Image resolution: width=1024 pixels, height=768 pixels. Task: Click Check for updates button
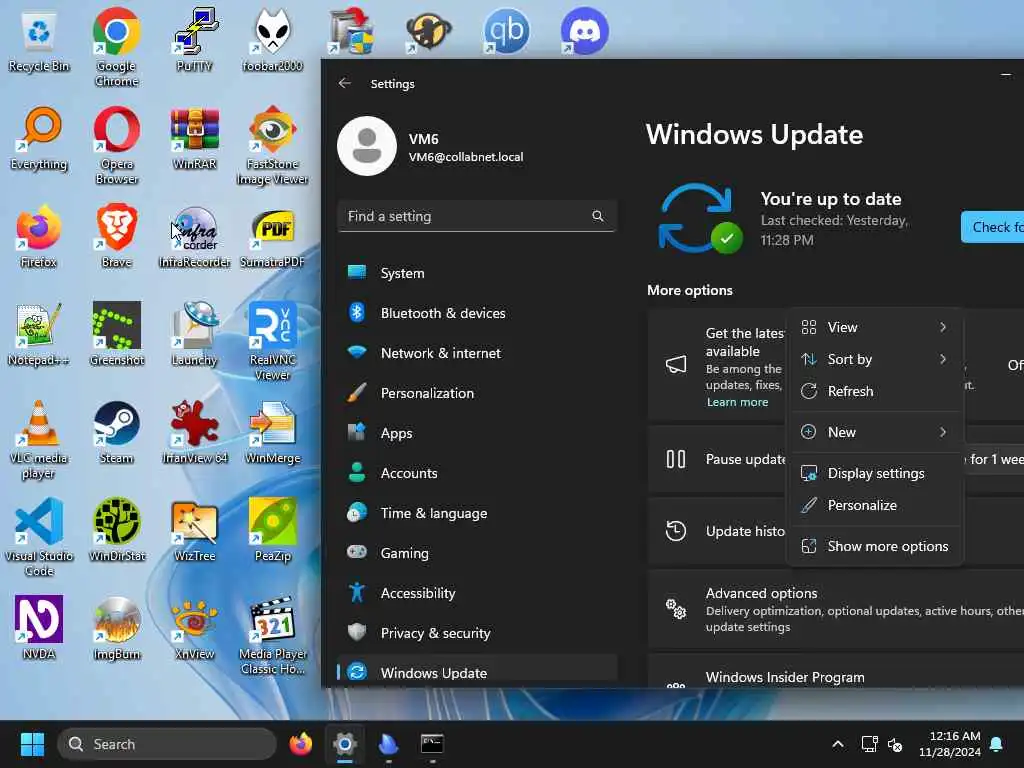click(x=993, y=227)
